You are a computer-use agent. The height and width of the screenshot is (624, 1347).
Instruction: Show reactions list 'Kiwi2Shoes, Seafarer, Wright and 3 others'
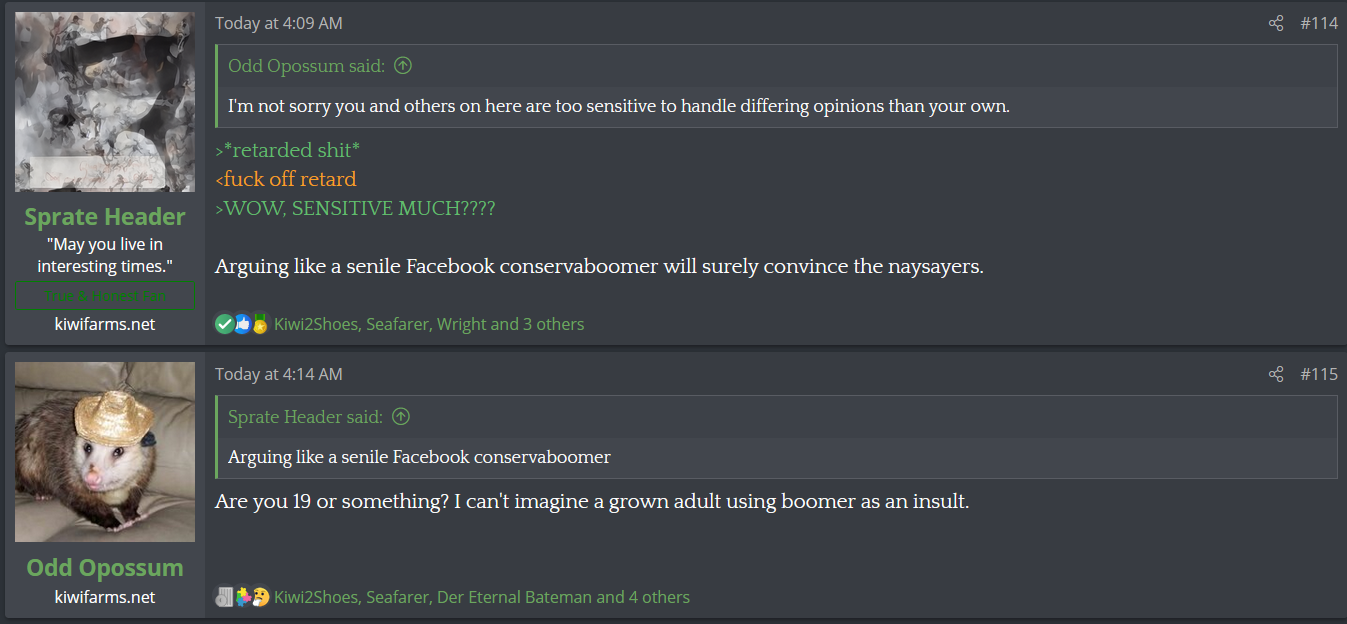click(429, 324)
